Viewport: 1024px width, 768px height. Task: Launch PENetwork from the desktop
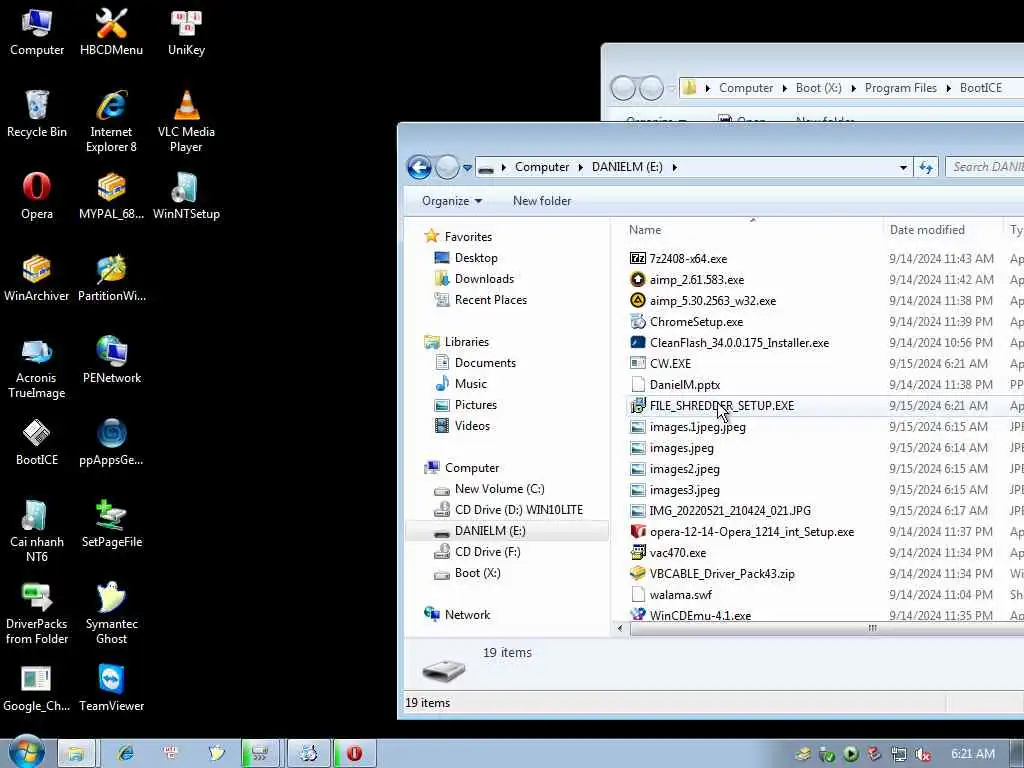click(111, 360)
